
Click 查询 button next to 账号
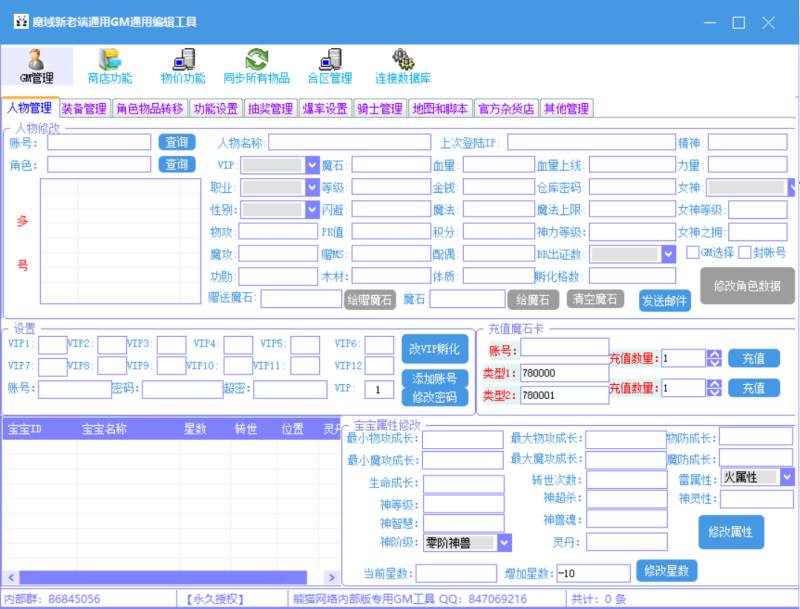click(177, 142)
